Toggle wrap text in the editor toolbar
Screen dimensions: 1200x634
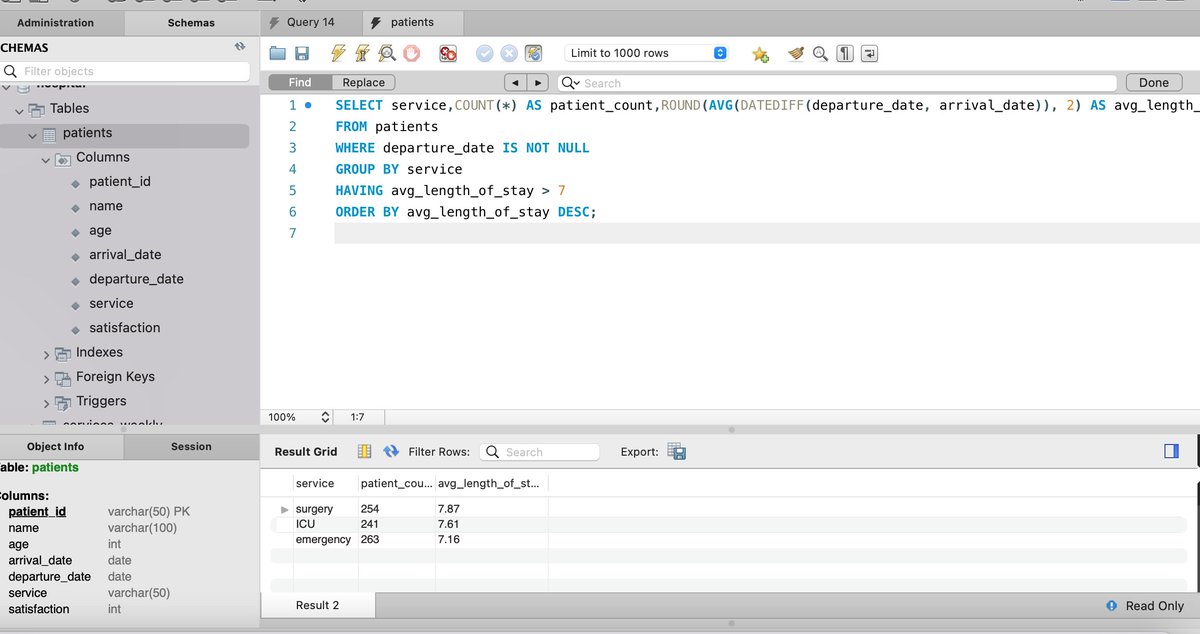click(870, 52)
